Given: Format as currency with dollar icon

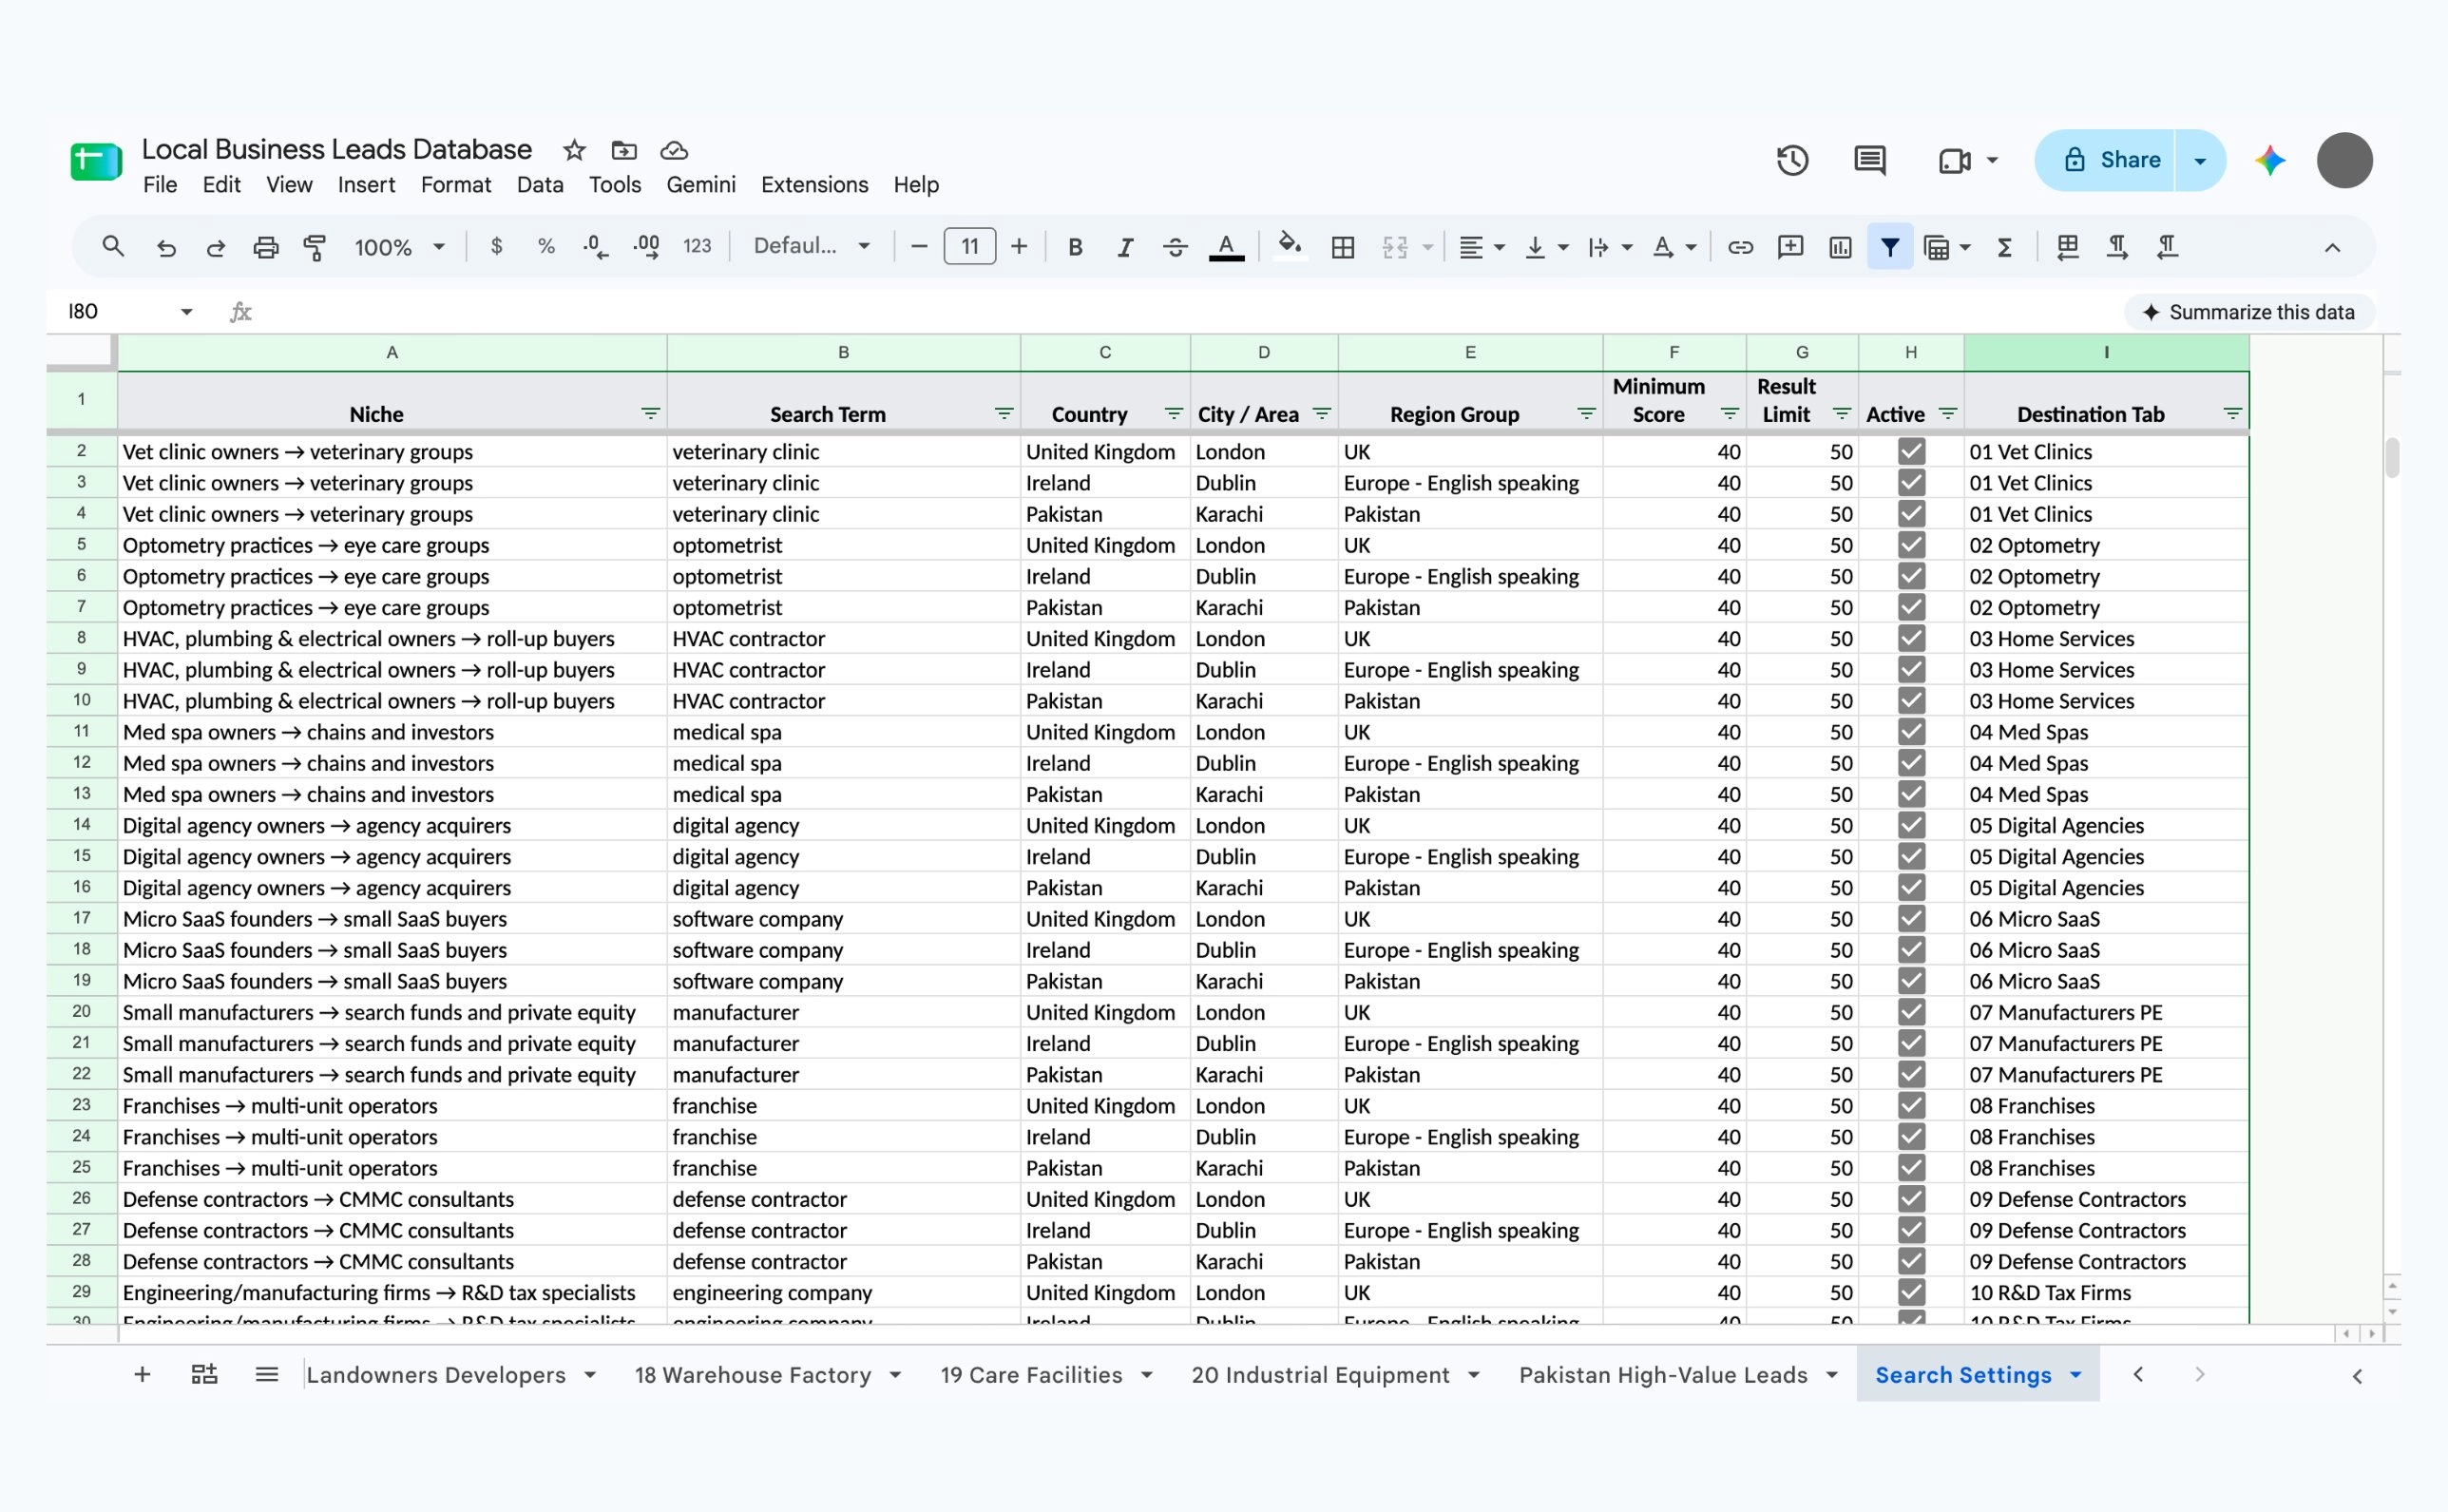Looking at the screenshot, I should tap(496, 247).
